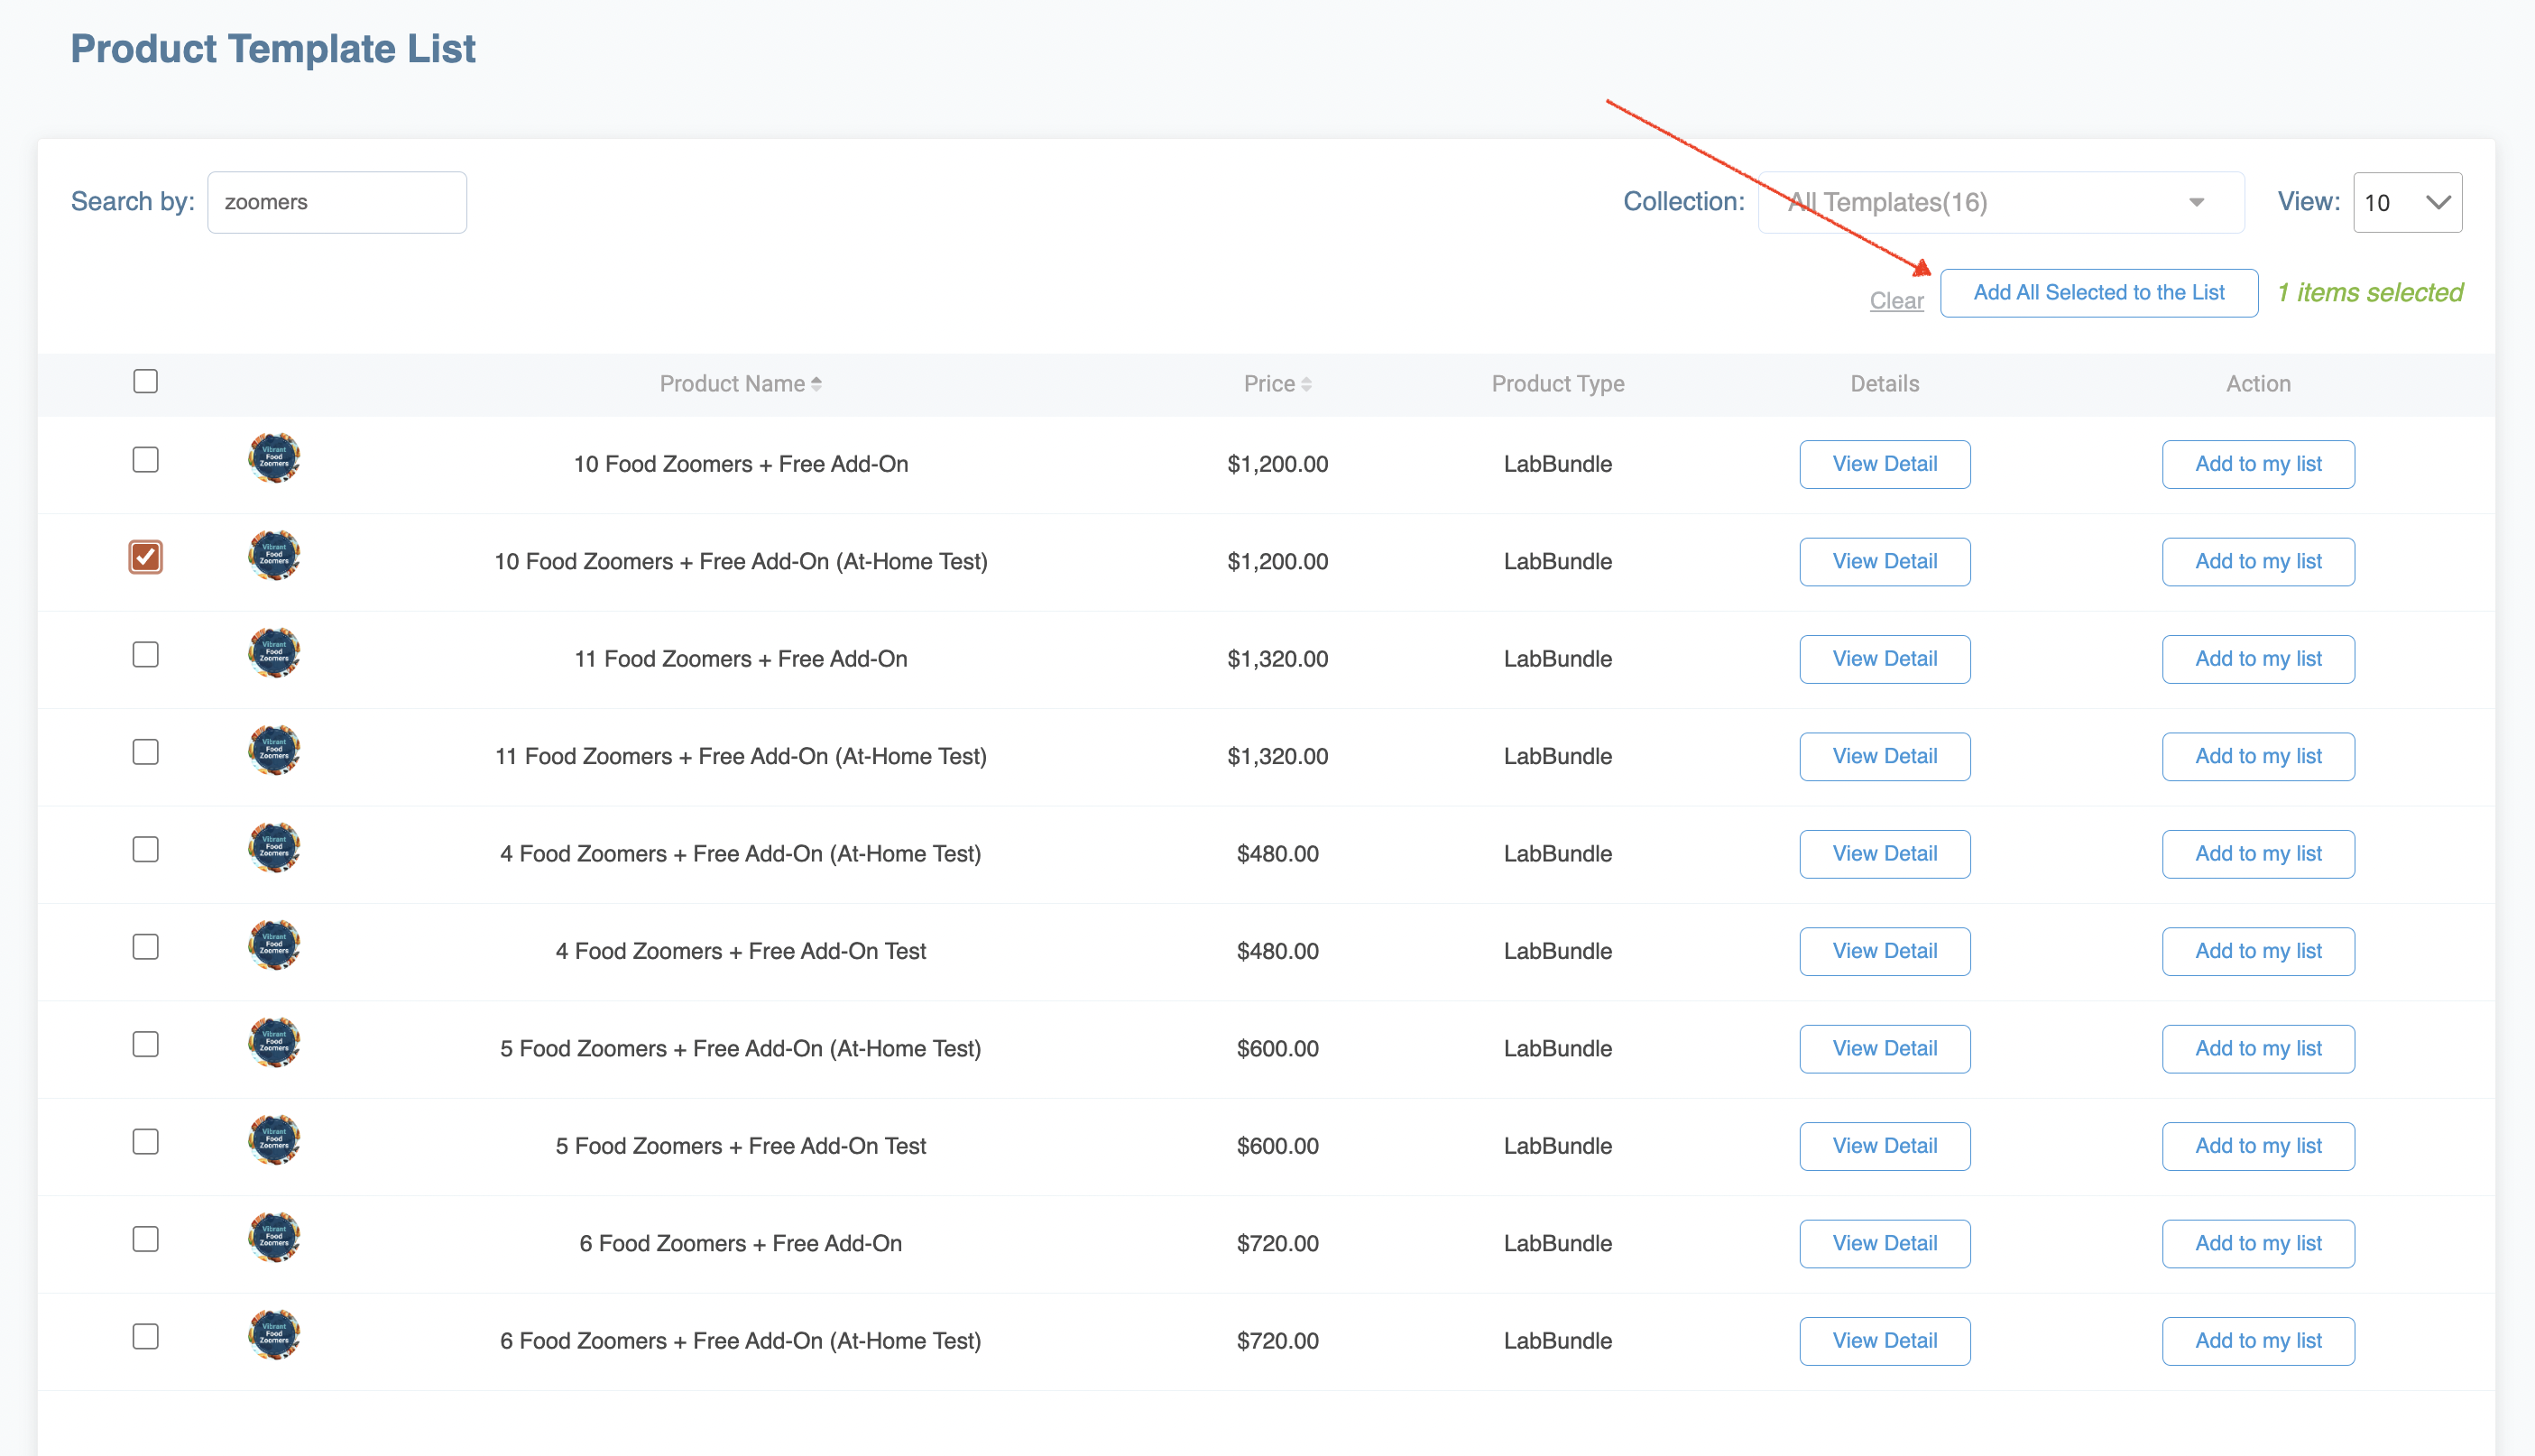
Task: Check the 6 Food Zoomers (At-Home Test) row
Action: (146, 1337)
